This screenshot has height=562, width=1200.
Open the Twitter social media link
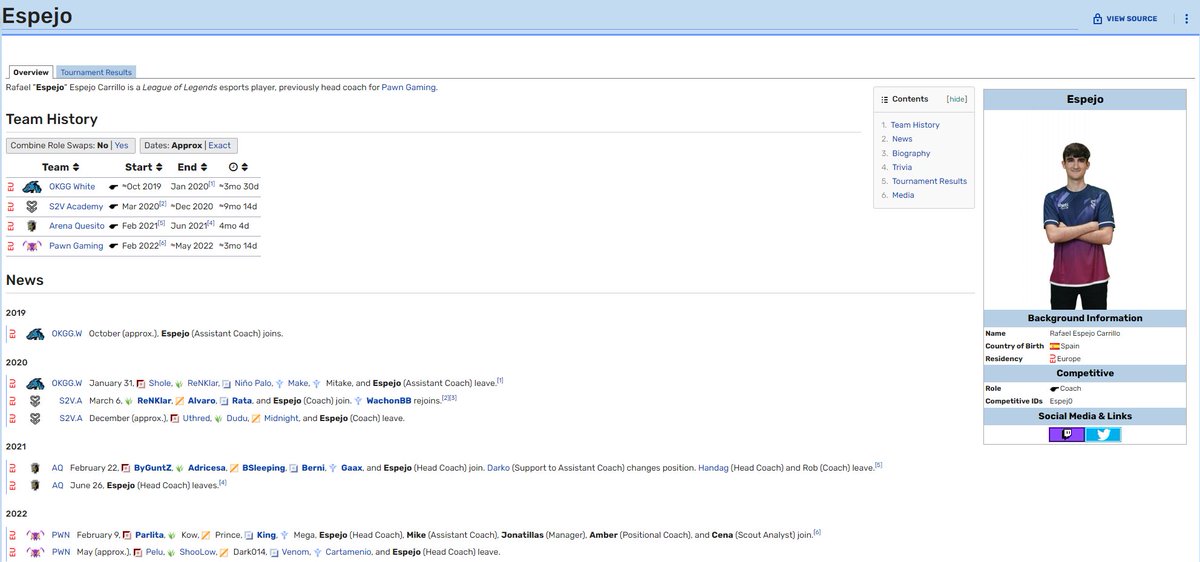pos(1103,435)
